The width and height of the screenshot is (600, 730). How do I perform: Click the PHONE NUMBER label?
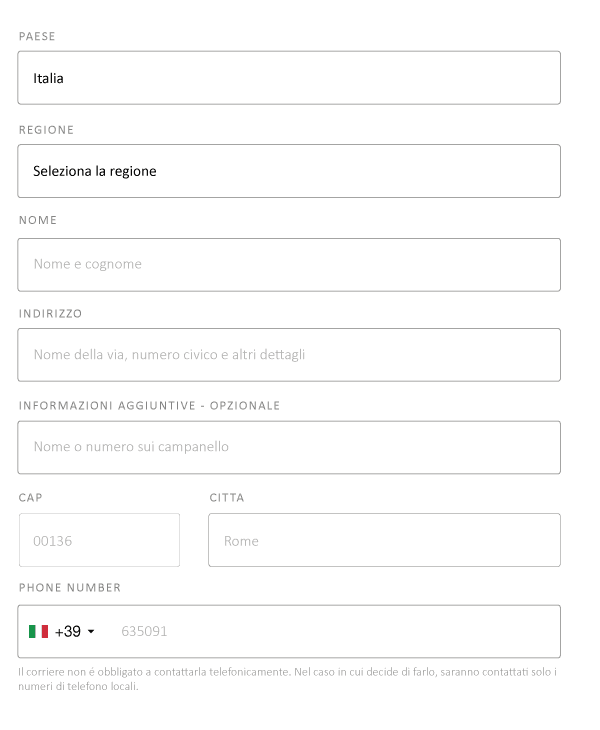coord(70,588)
